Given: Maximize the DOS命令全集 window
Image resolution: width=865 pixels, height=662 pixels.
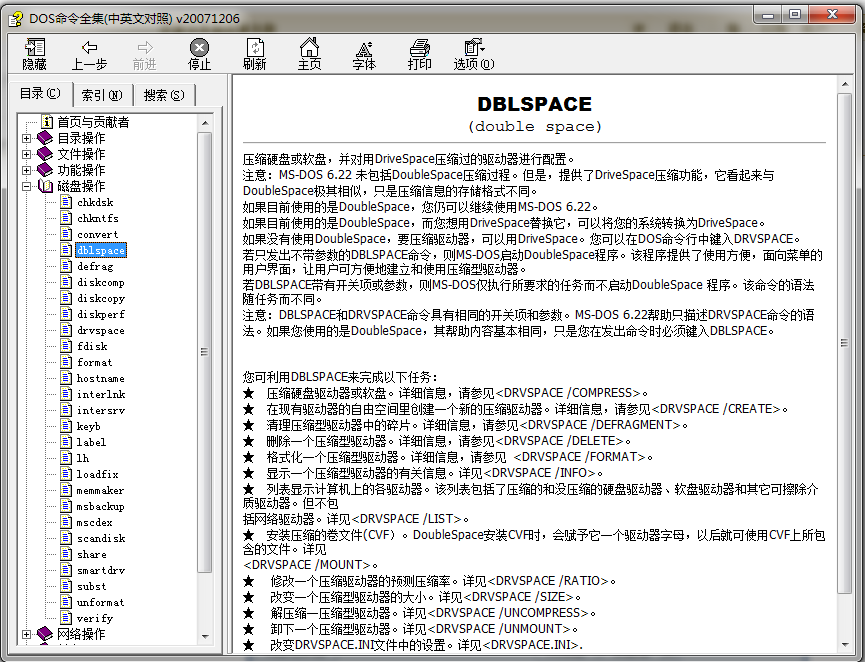Looking at the screenshot, I should tap(794, 15).
